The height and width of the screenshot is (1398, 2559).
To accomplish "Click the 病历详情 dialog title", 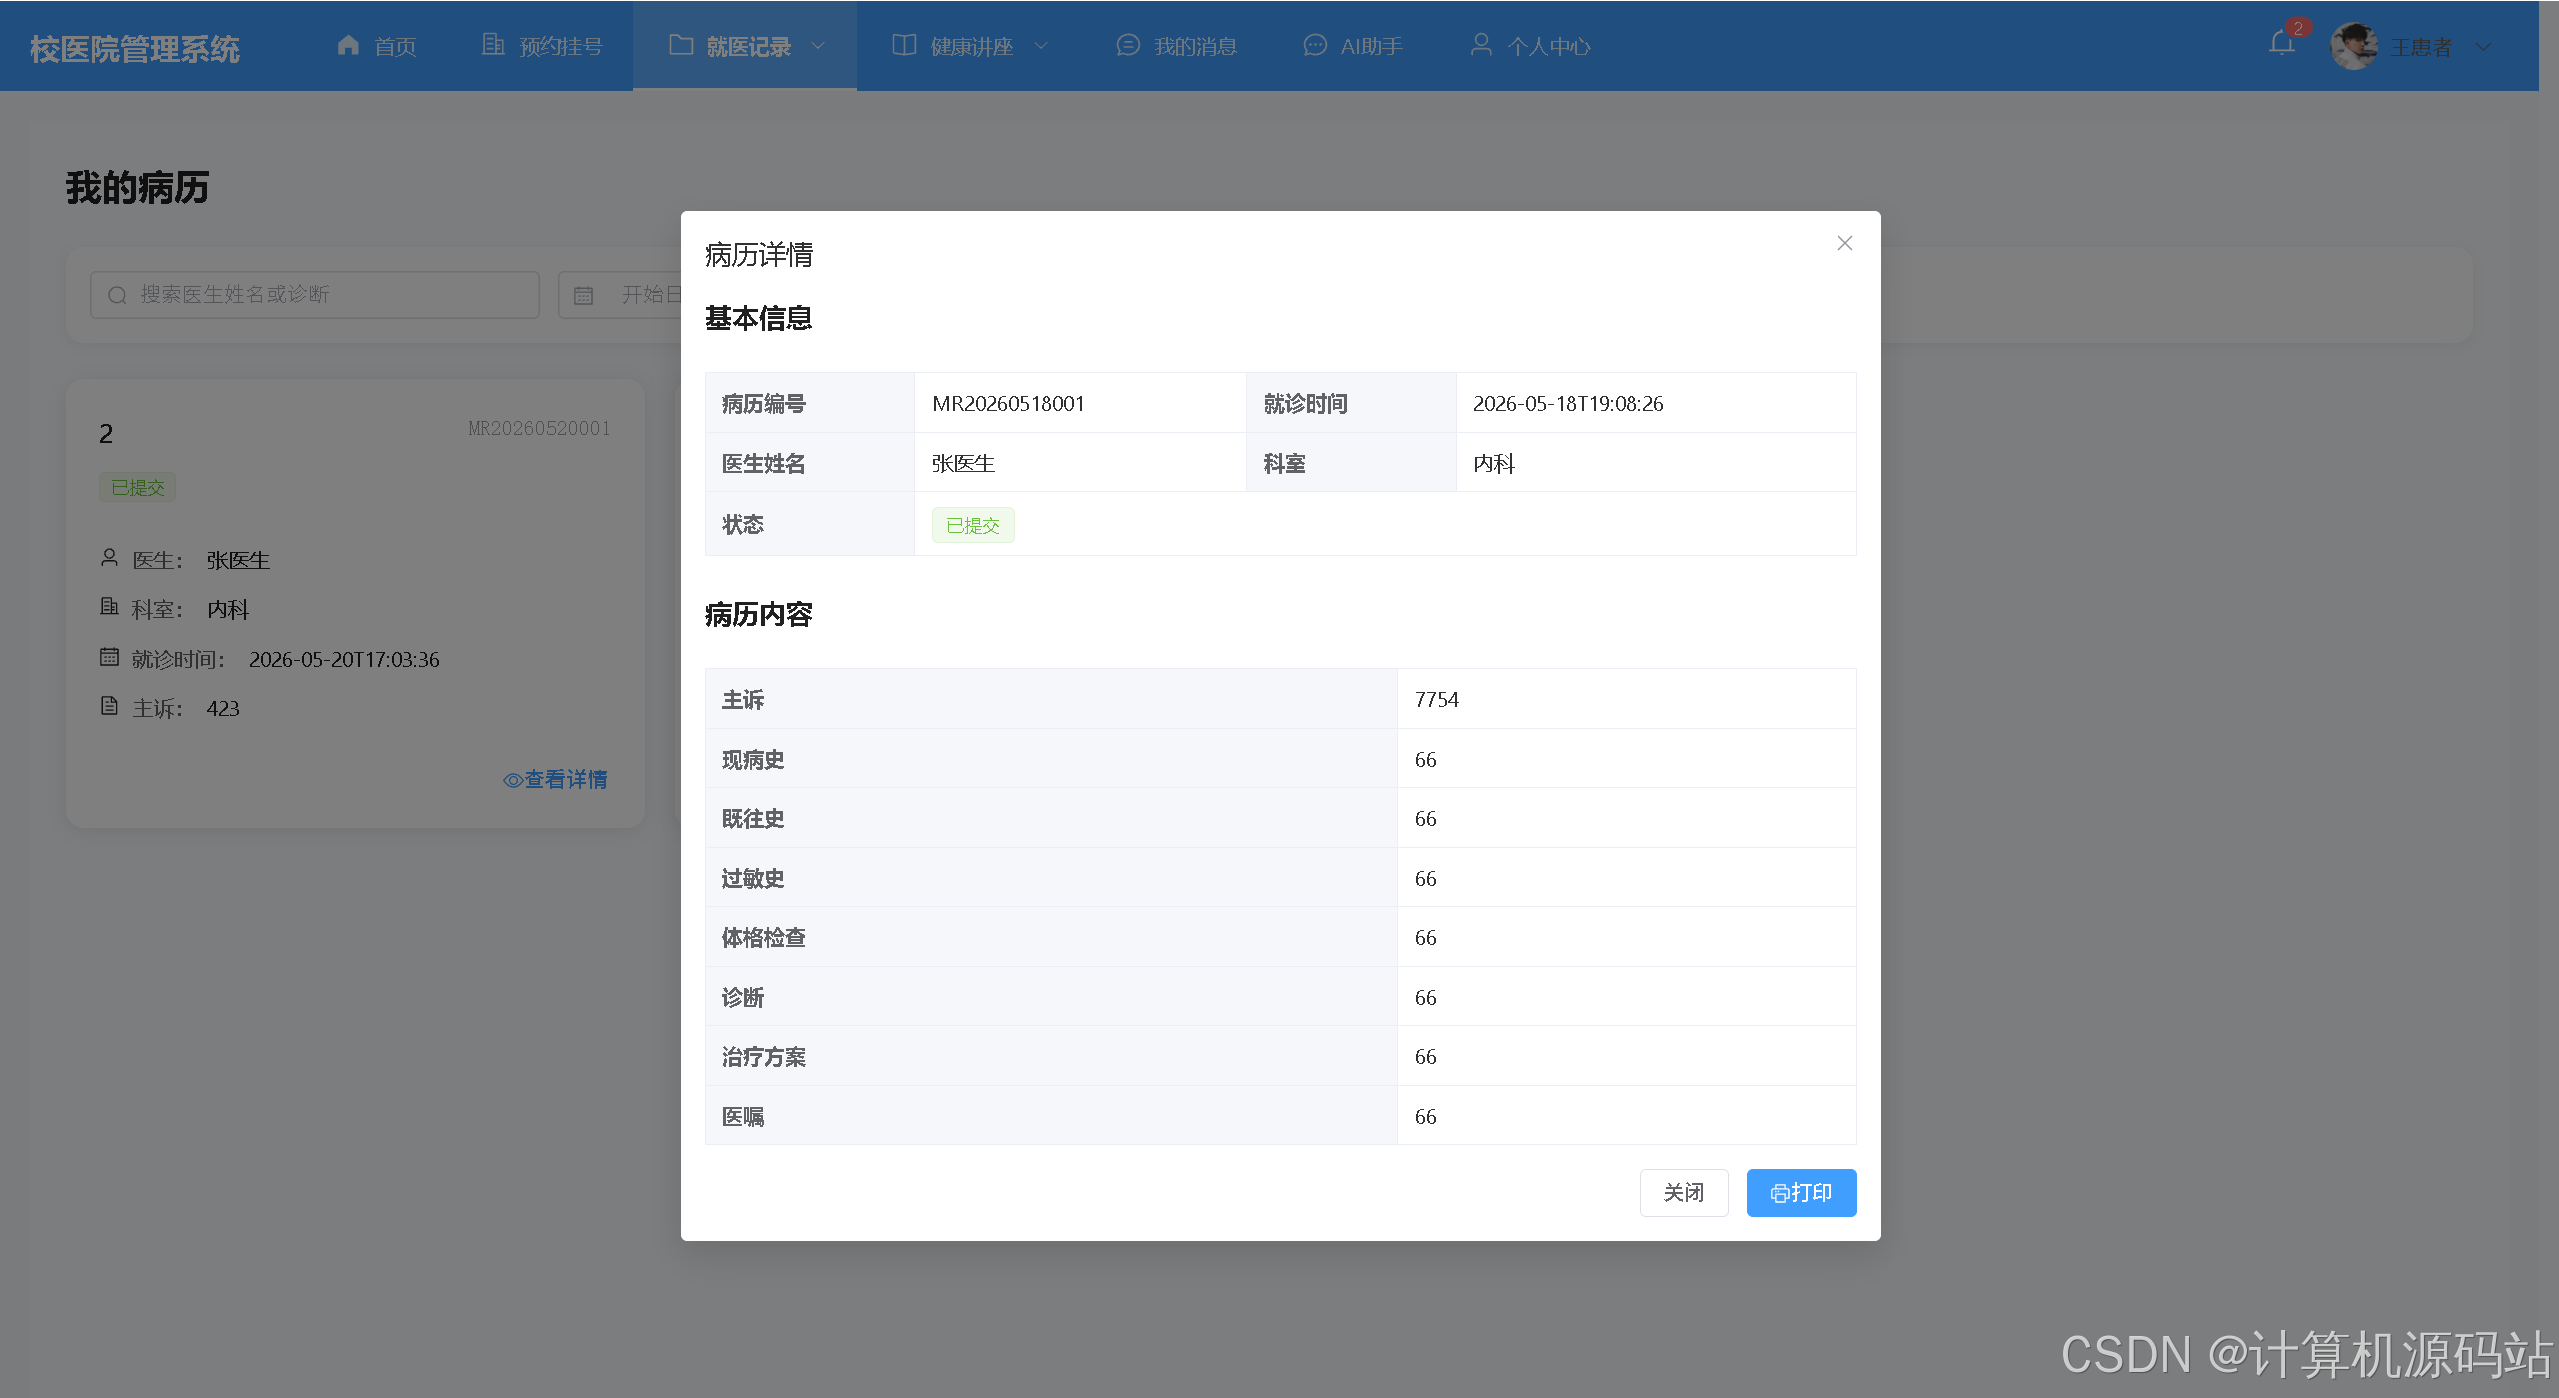I will point(759,255).
